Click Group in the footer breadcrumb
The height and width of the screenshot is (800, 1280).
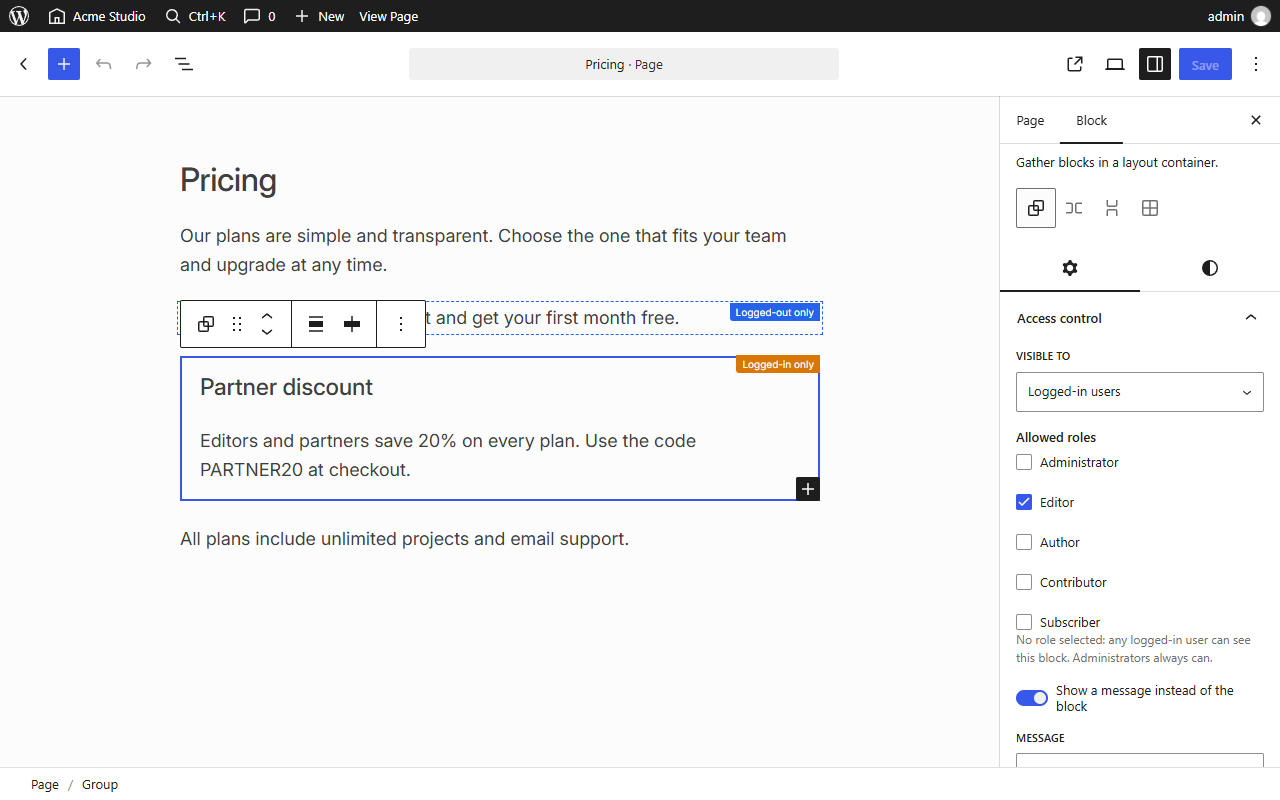coord(100,784)
